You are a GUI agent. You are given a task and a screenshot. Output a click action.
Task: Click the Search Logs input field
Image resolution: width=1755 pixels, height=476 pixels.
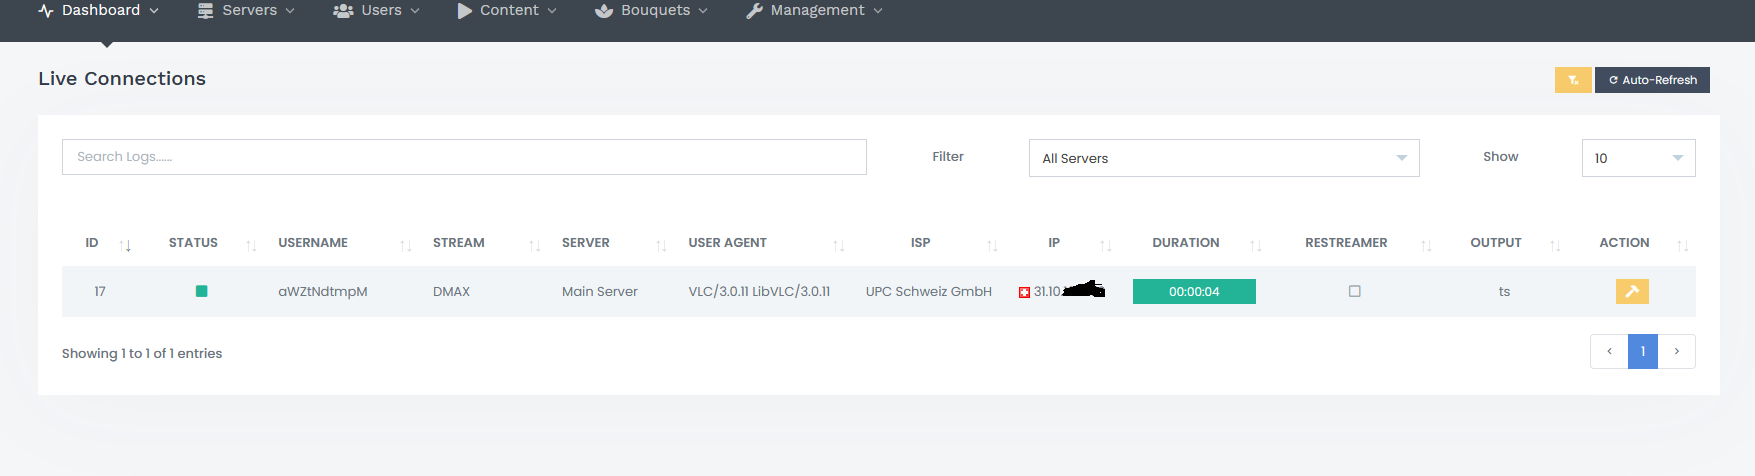[464, 157]
